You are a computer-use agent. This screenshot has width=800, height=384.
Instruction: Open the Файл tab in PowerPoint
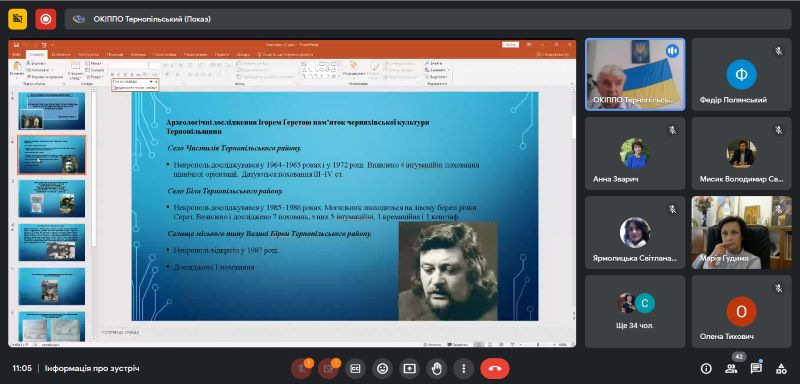pos(17,54)
